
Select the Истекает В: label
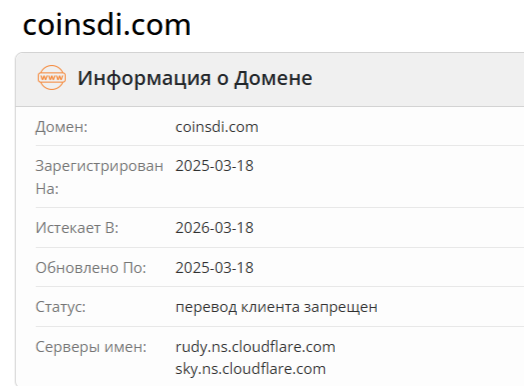click(77, 228)
